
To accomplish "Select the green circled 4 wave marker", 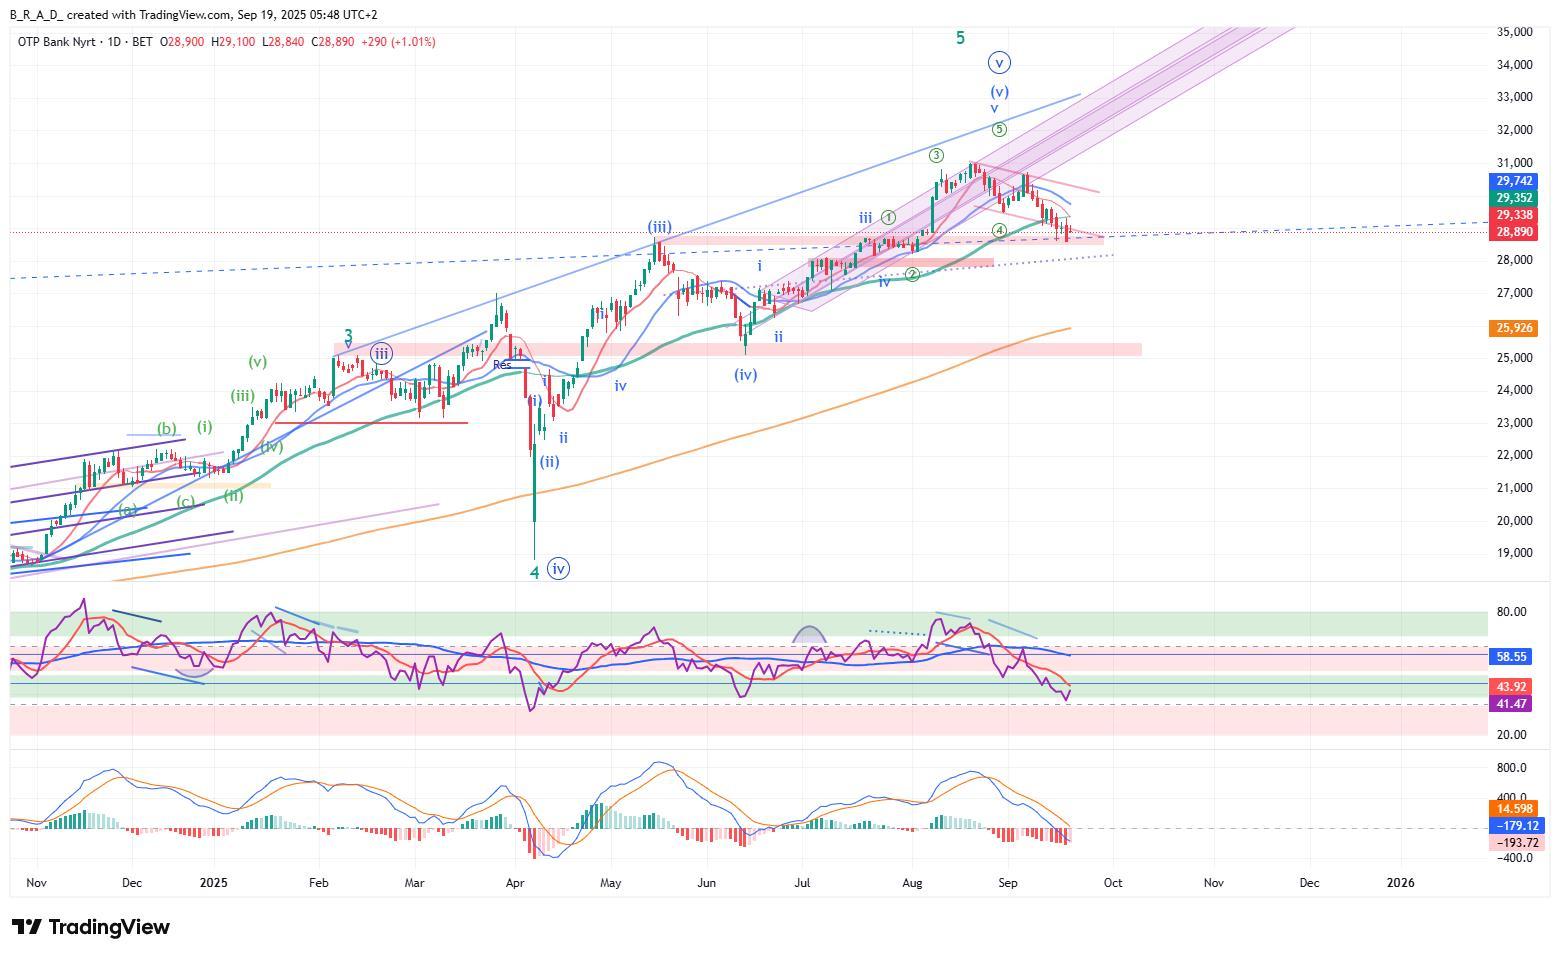I will coord(999,231).
